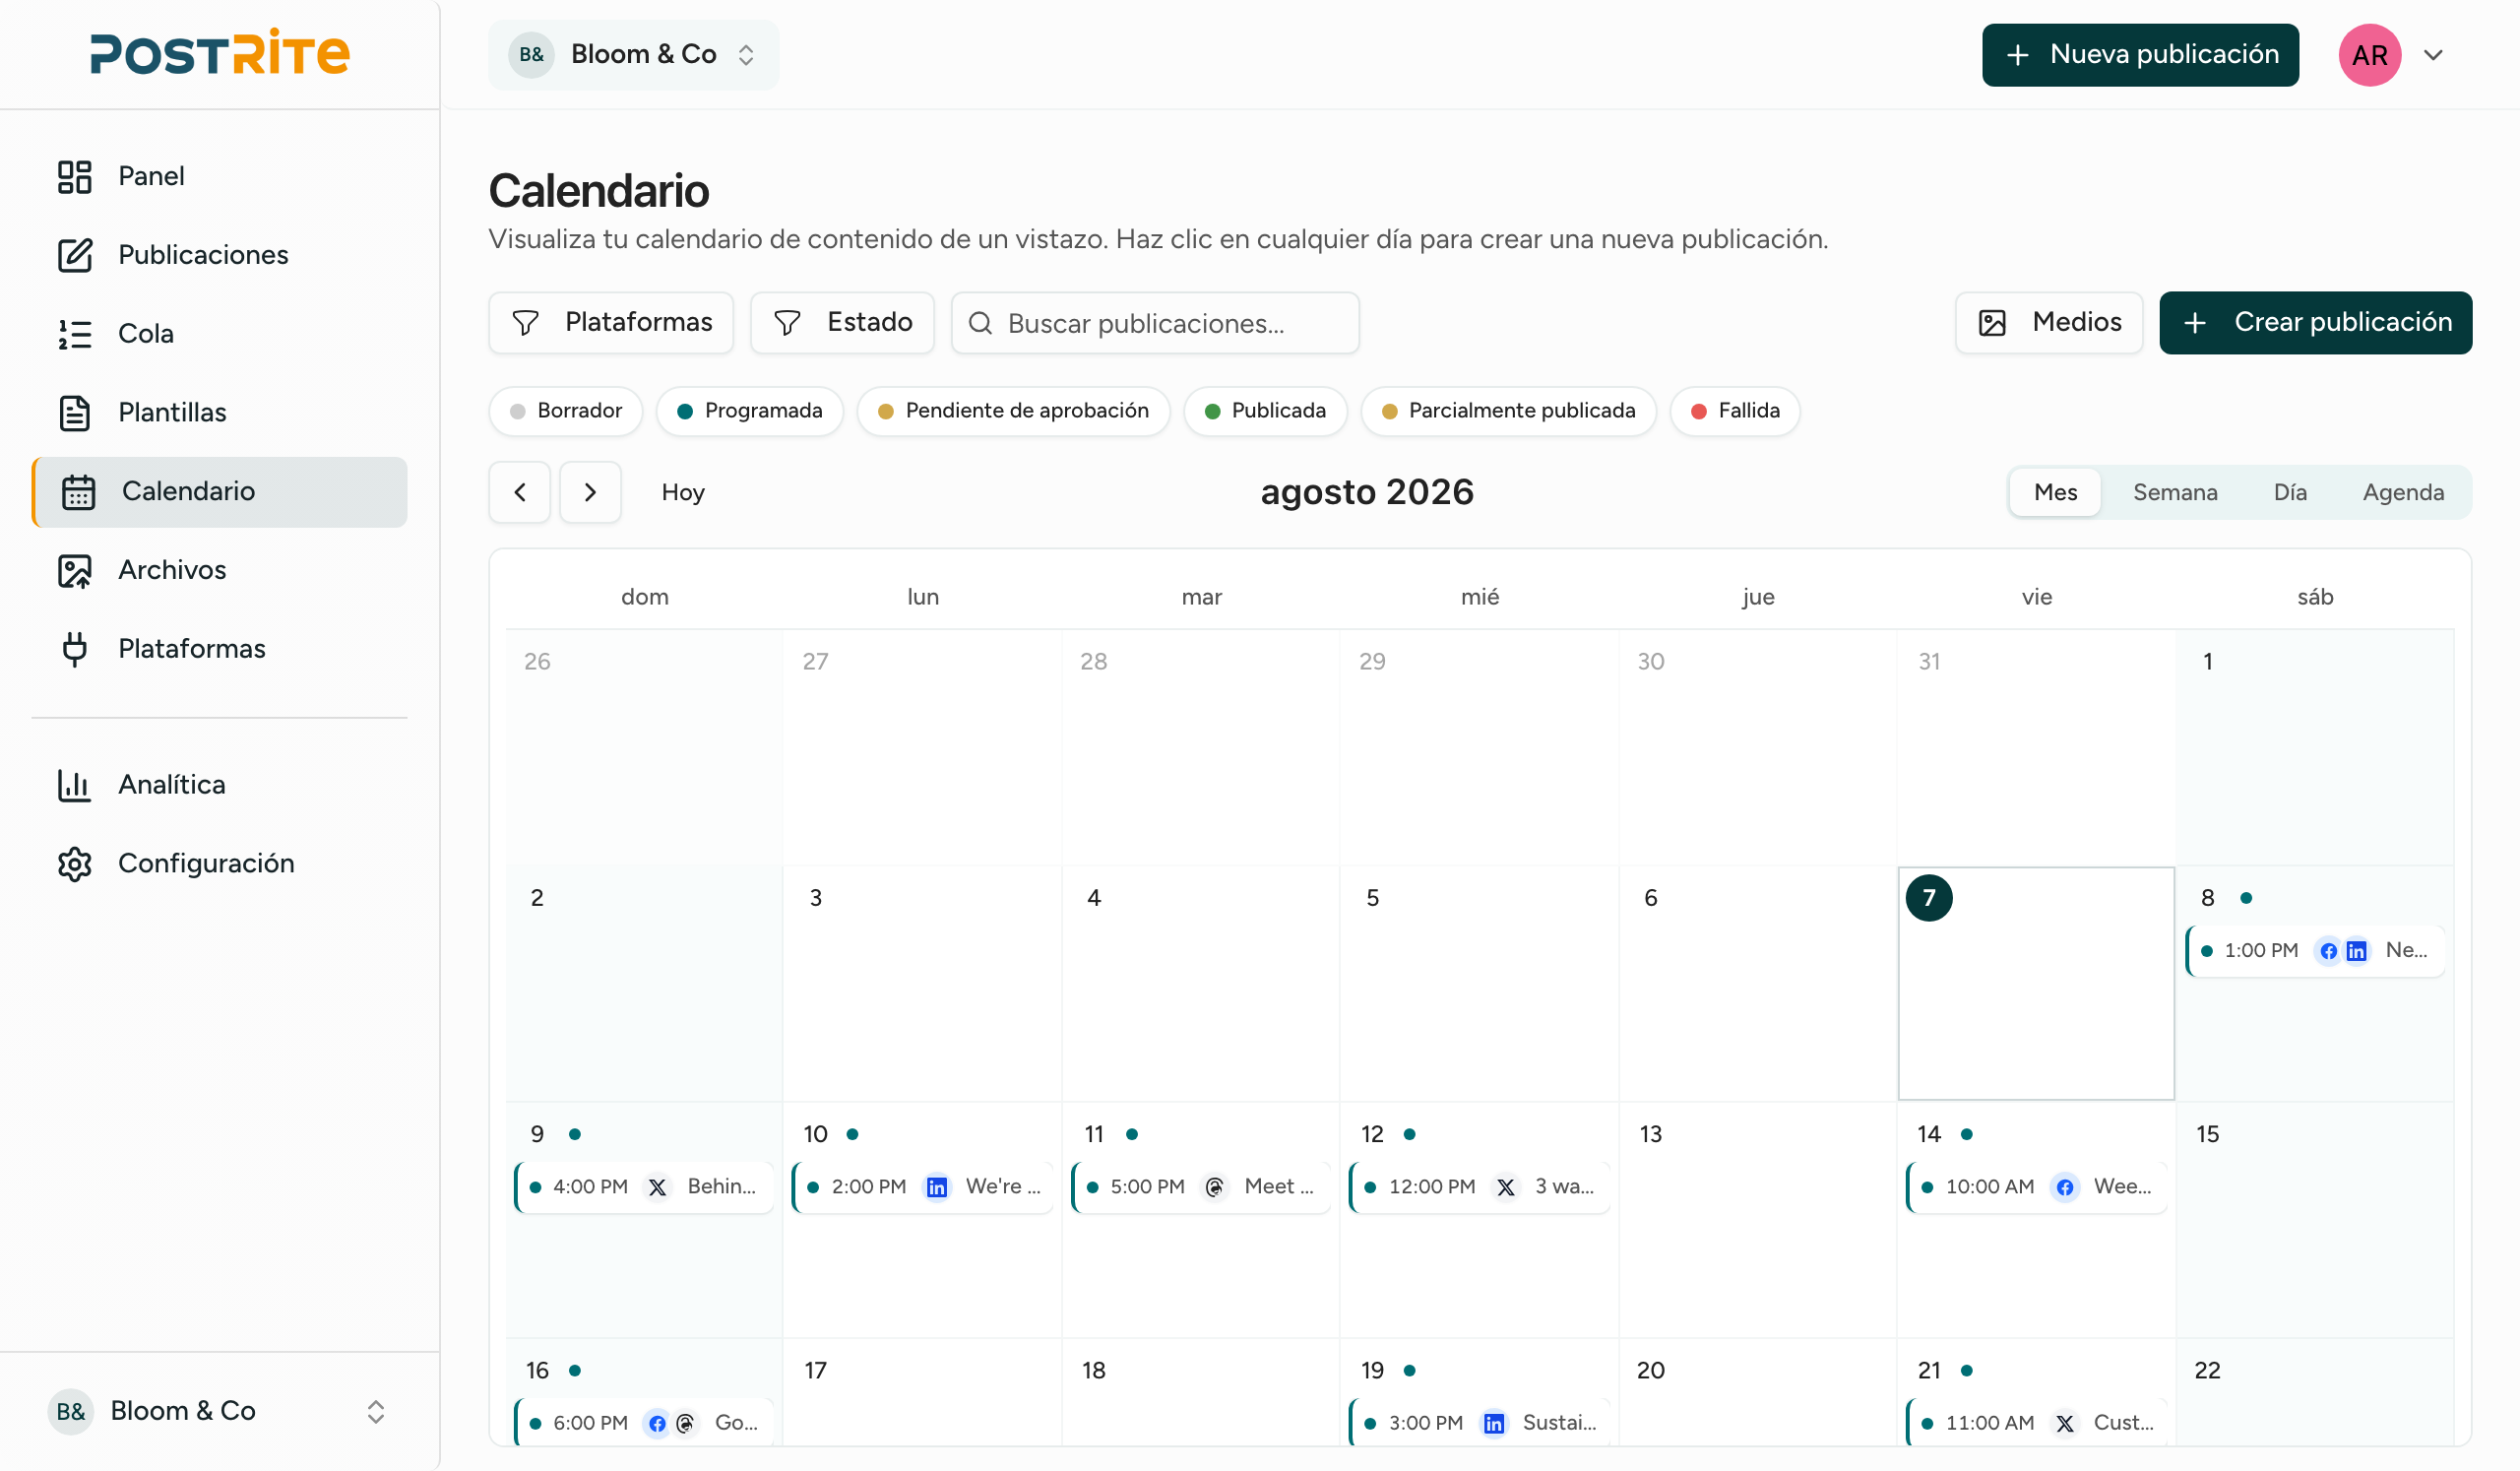Select the day 20 calendar cell

click(x=1757, y=1394)
